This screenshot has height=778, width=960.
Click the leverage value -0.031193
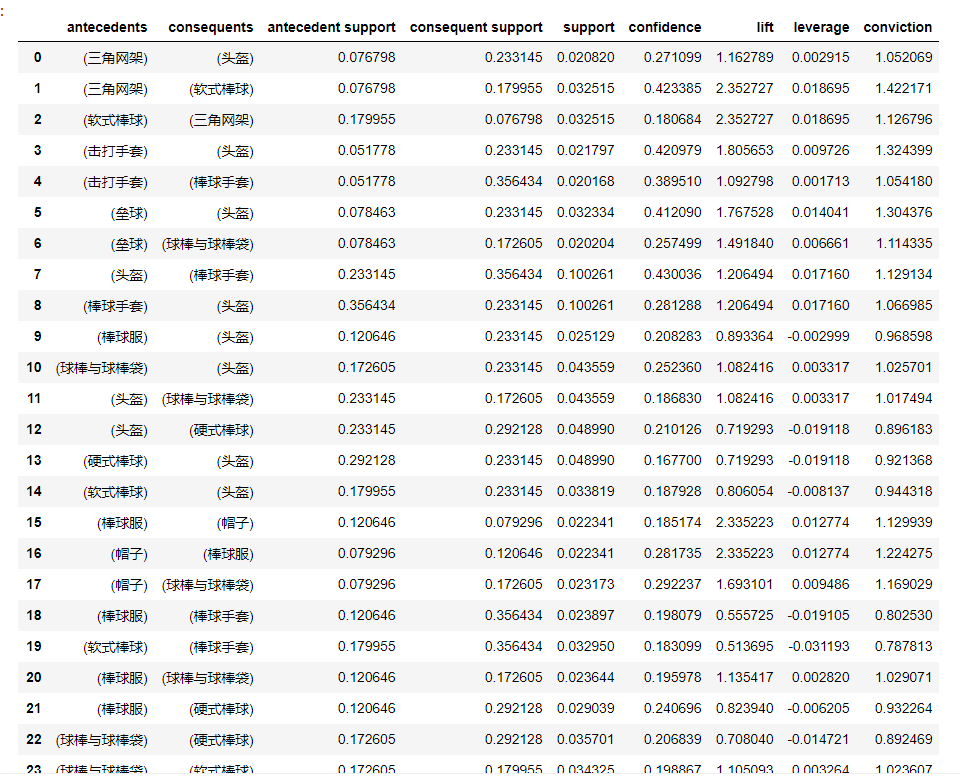(819, 646)
